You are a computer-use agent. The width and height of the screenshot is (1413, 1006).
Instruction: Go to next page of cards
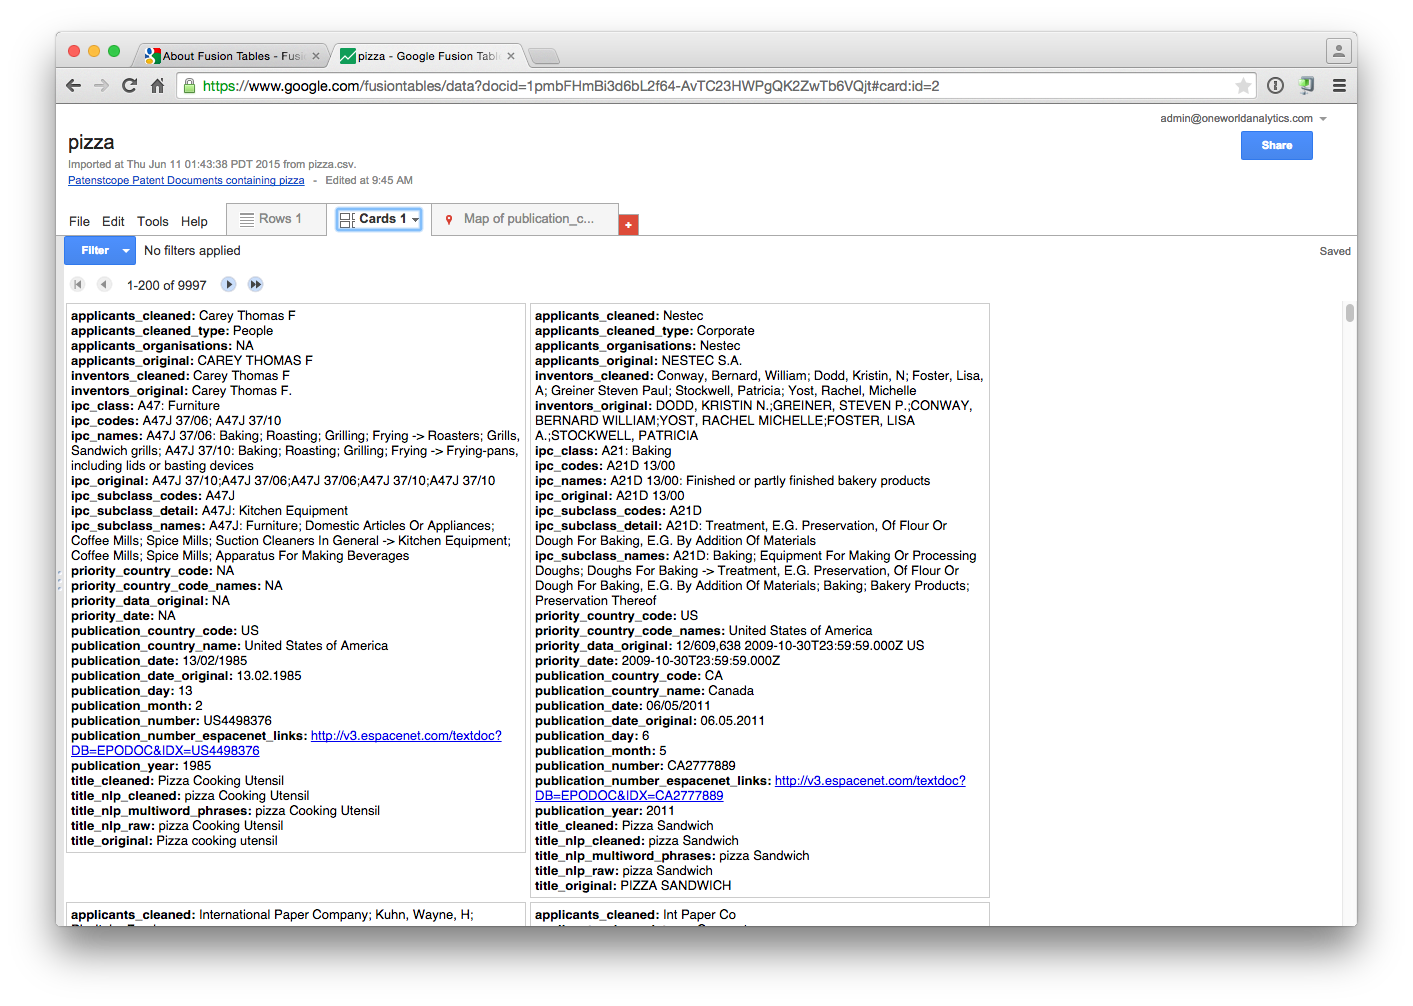click(x=228, y=285)
